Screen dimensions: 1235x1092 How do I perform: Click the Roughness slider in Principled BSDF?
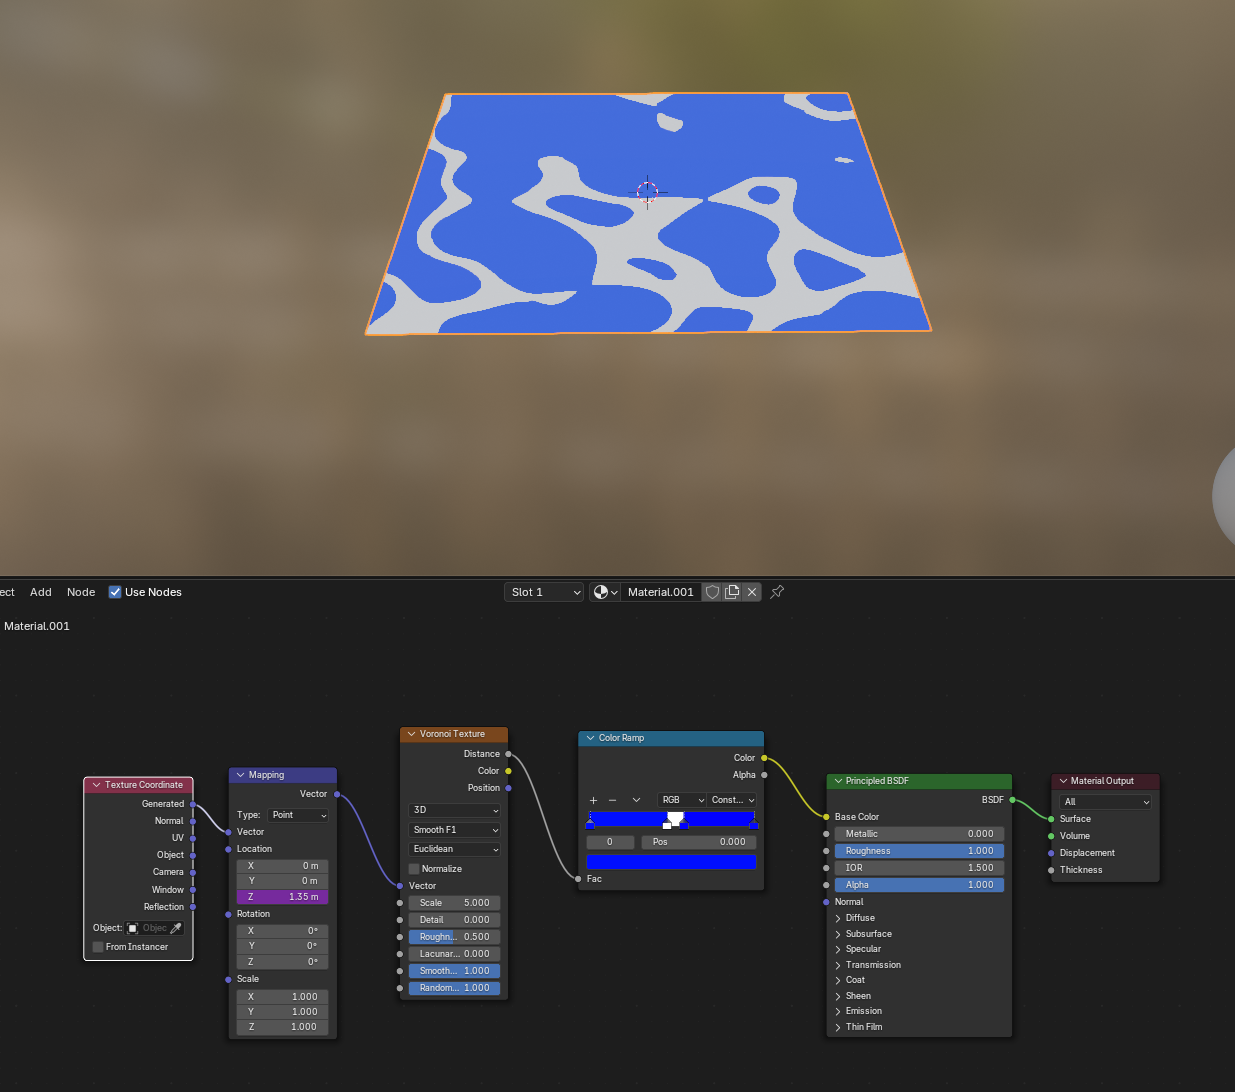click(919, 851)
